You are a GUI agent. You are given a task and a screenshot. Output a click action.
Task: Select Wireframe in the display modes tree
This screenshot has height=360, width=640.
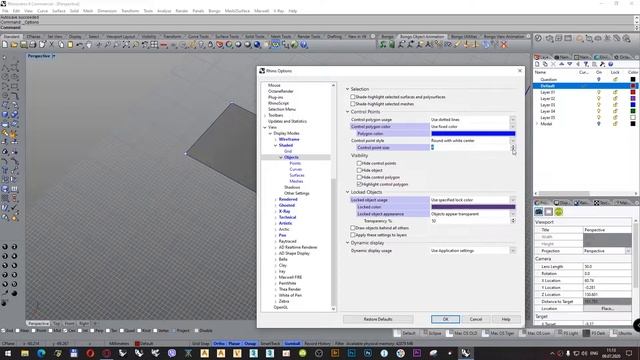pyautogui.click(x=289, y=139)
